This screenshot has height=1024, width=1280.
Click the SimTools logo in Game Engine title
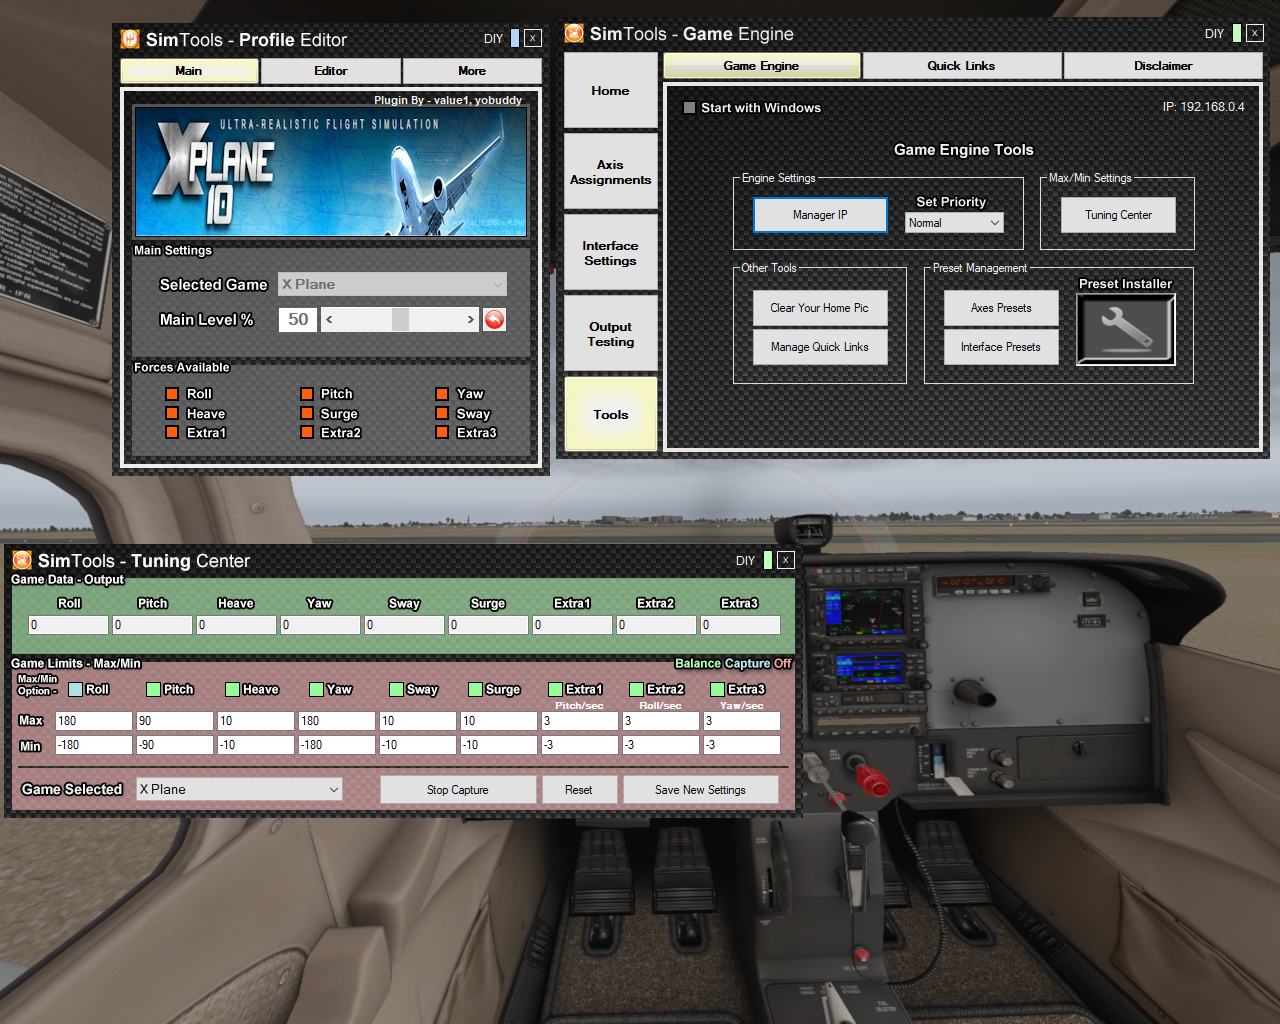(x=574, y=33)
